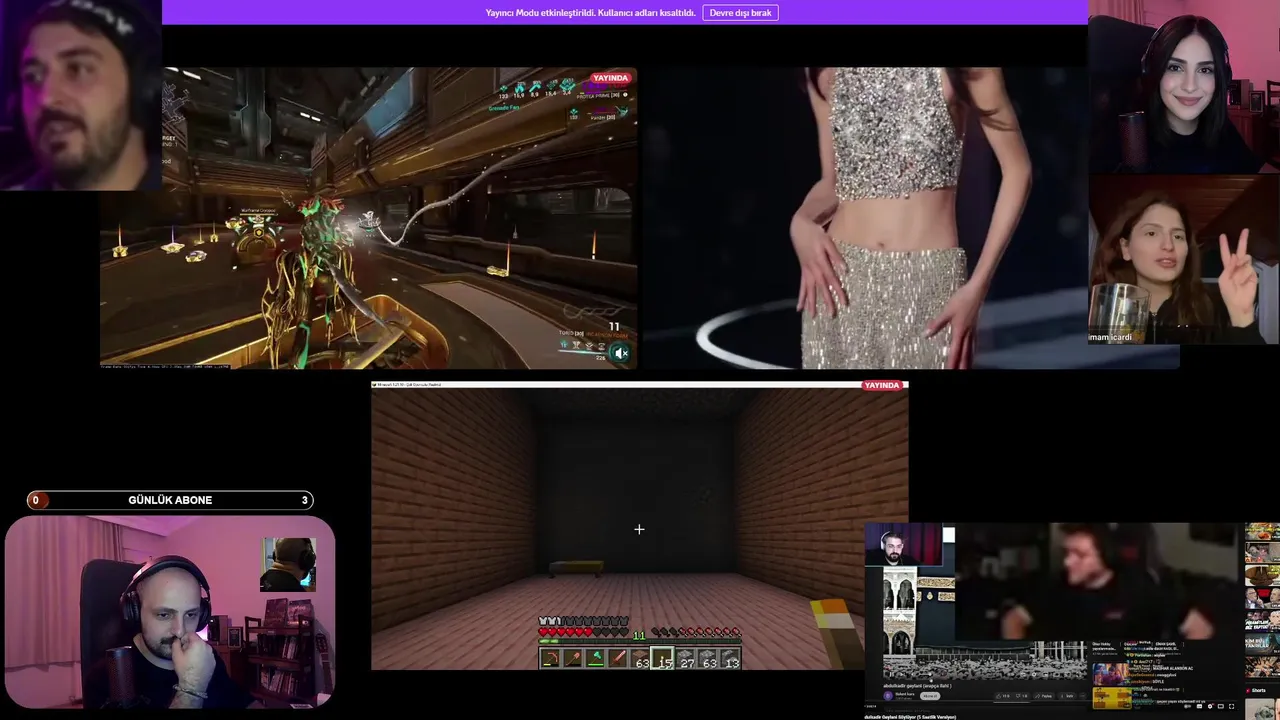Click the YouTube dislike button
This screenshot has height=720, width=1280.
point(1022,696)
